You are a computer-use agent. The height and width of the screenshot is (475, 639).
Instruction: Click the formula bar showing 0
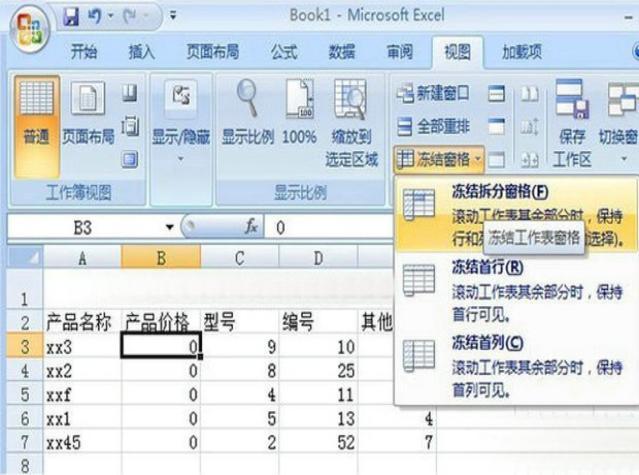[x=329, y=227]
